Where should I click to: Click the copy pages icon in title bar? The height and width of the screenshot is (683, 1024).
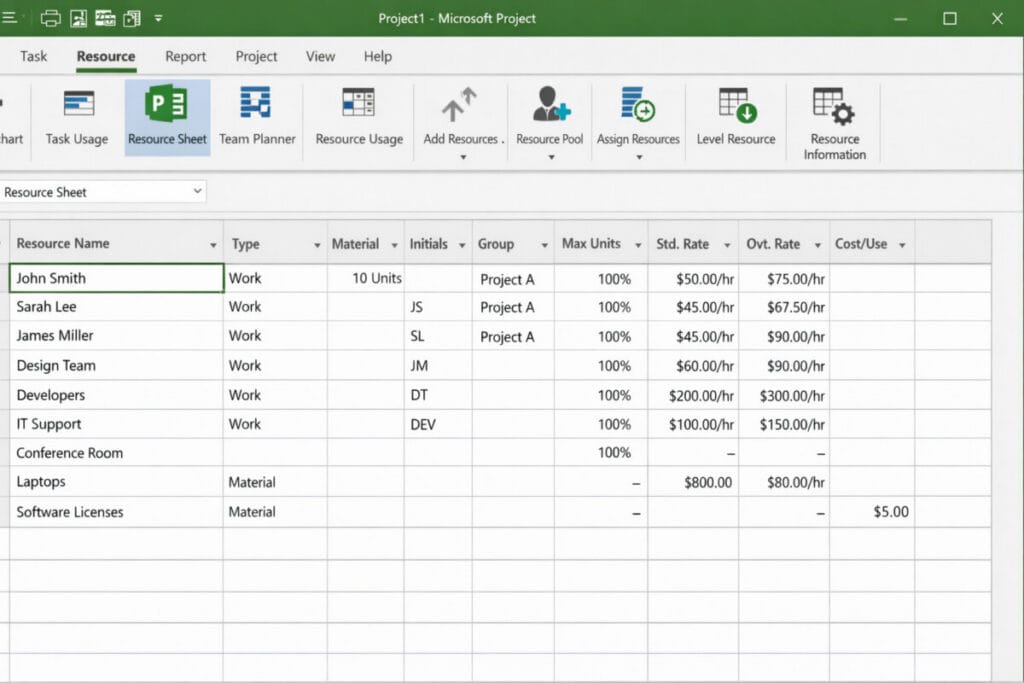pos(132,18)
